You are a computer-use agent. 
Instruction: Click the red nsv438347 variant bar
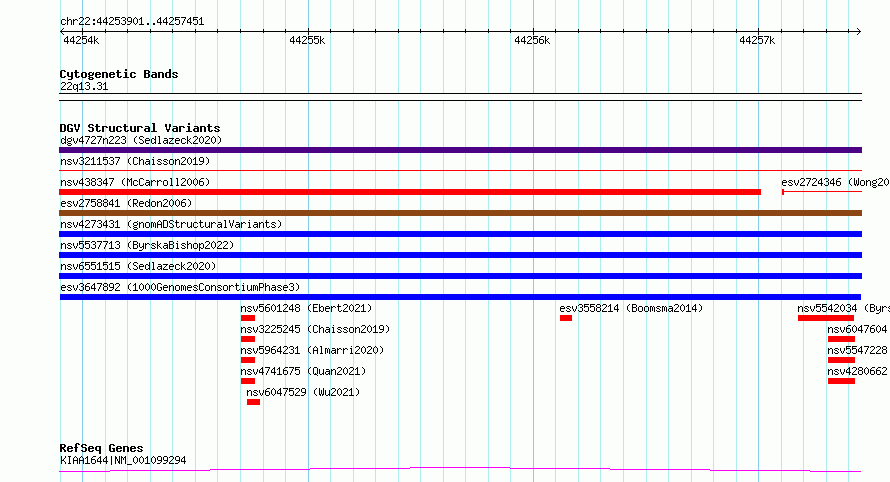(410, 192)
